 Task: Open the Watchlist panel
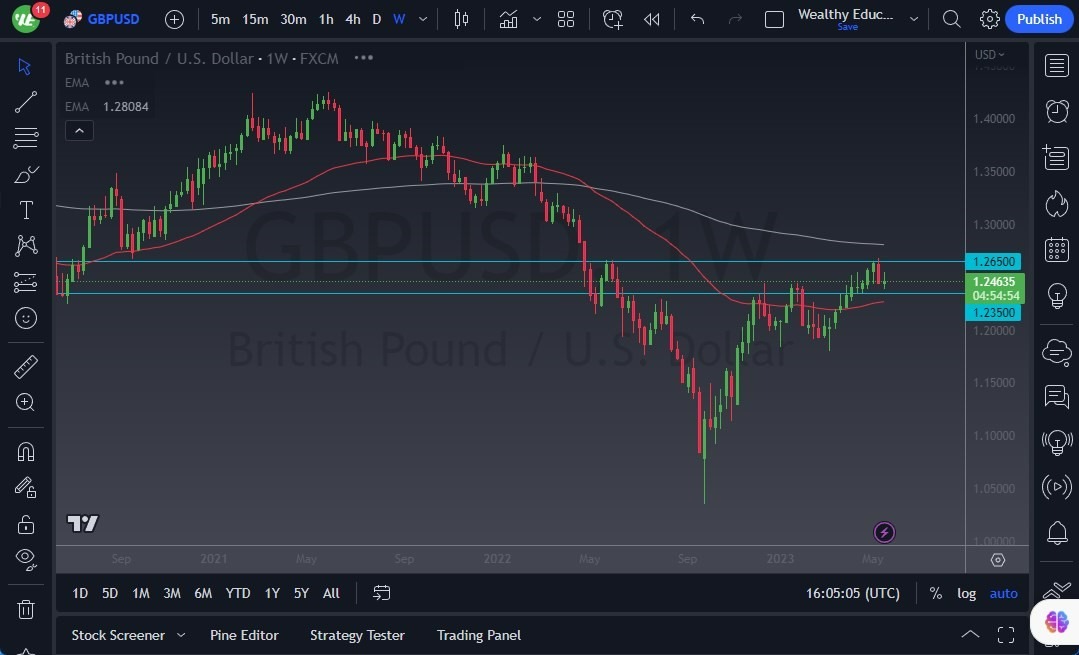pyautogui.click(x=1056, y=66)
